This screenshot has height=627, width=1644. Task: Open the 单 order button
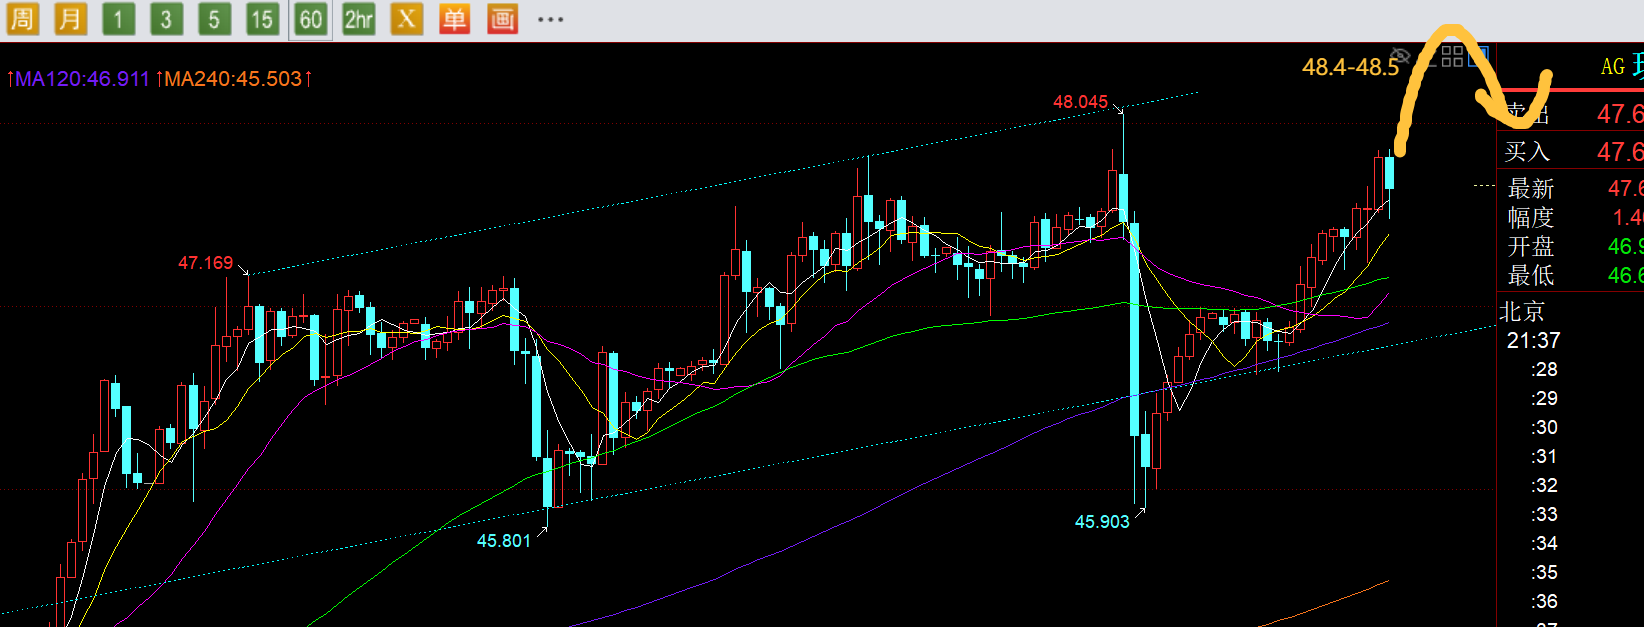point(454,19)
